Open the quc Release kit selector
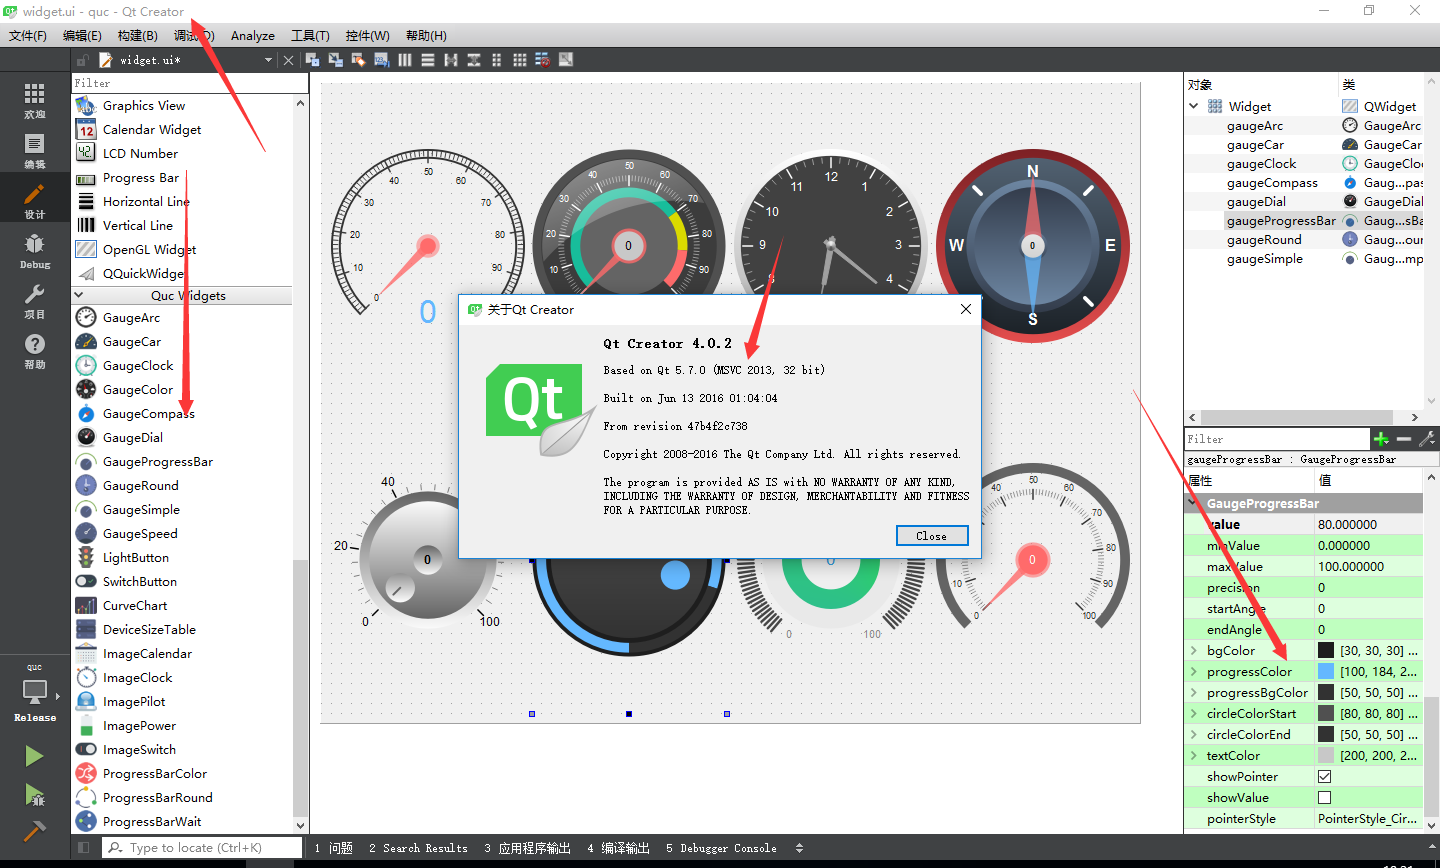The image size is (1440, 868). click(x=35, y=692)
